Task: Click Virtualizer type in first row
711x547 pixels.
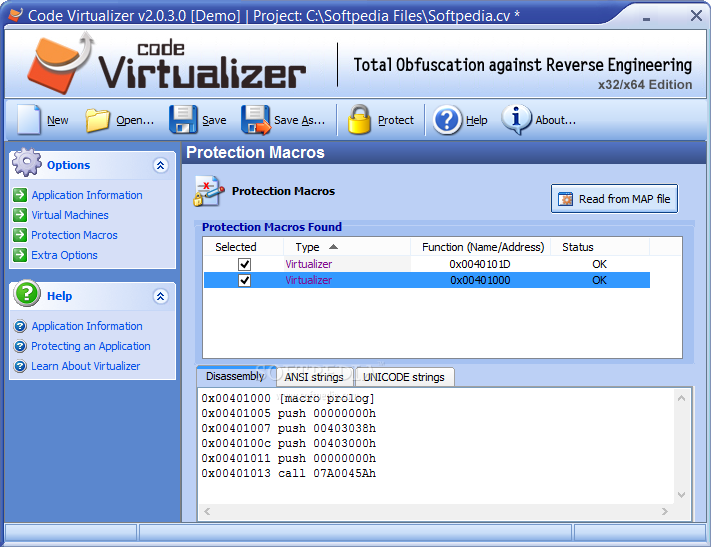Action: [308, 264]
